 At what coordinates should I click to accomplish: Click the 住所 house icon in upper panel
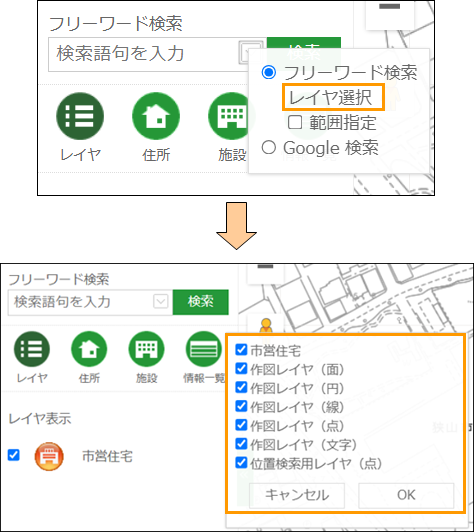coord(156,116)
